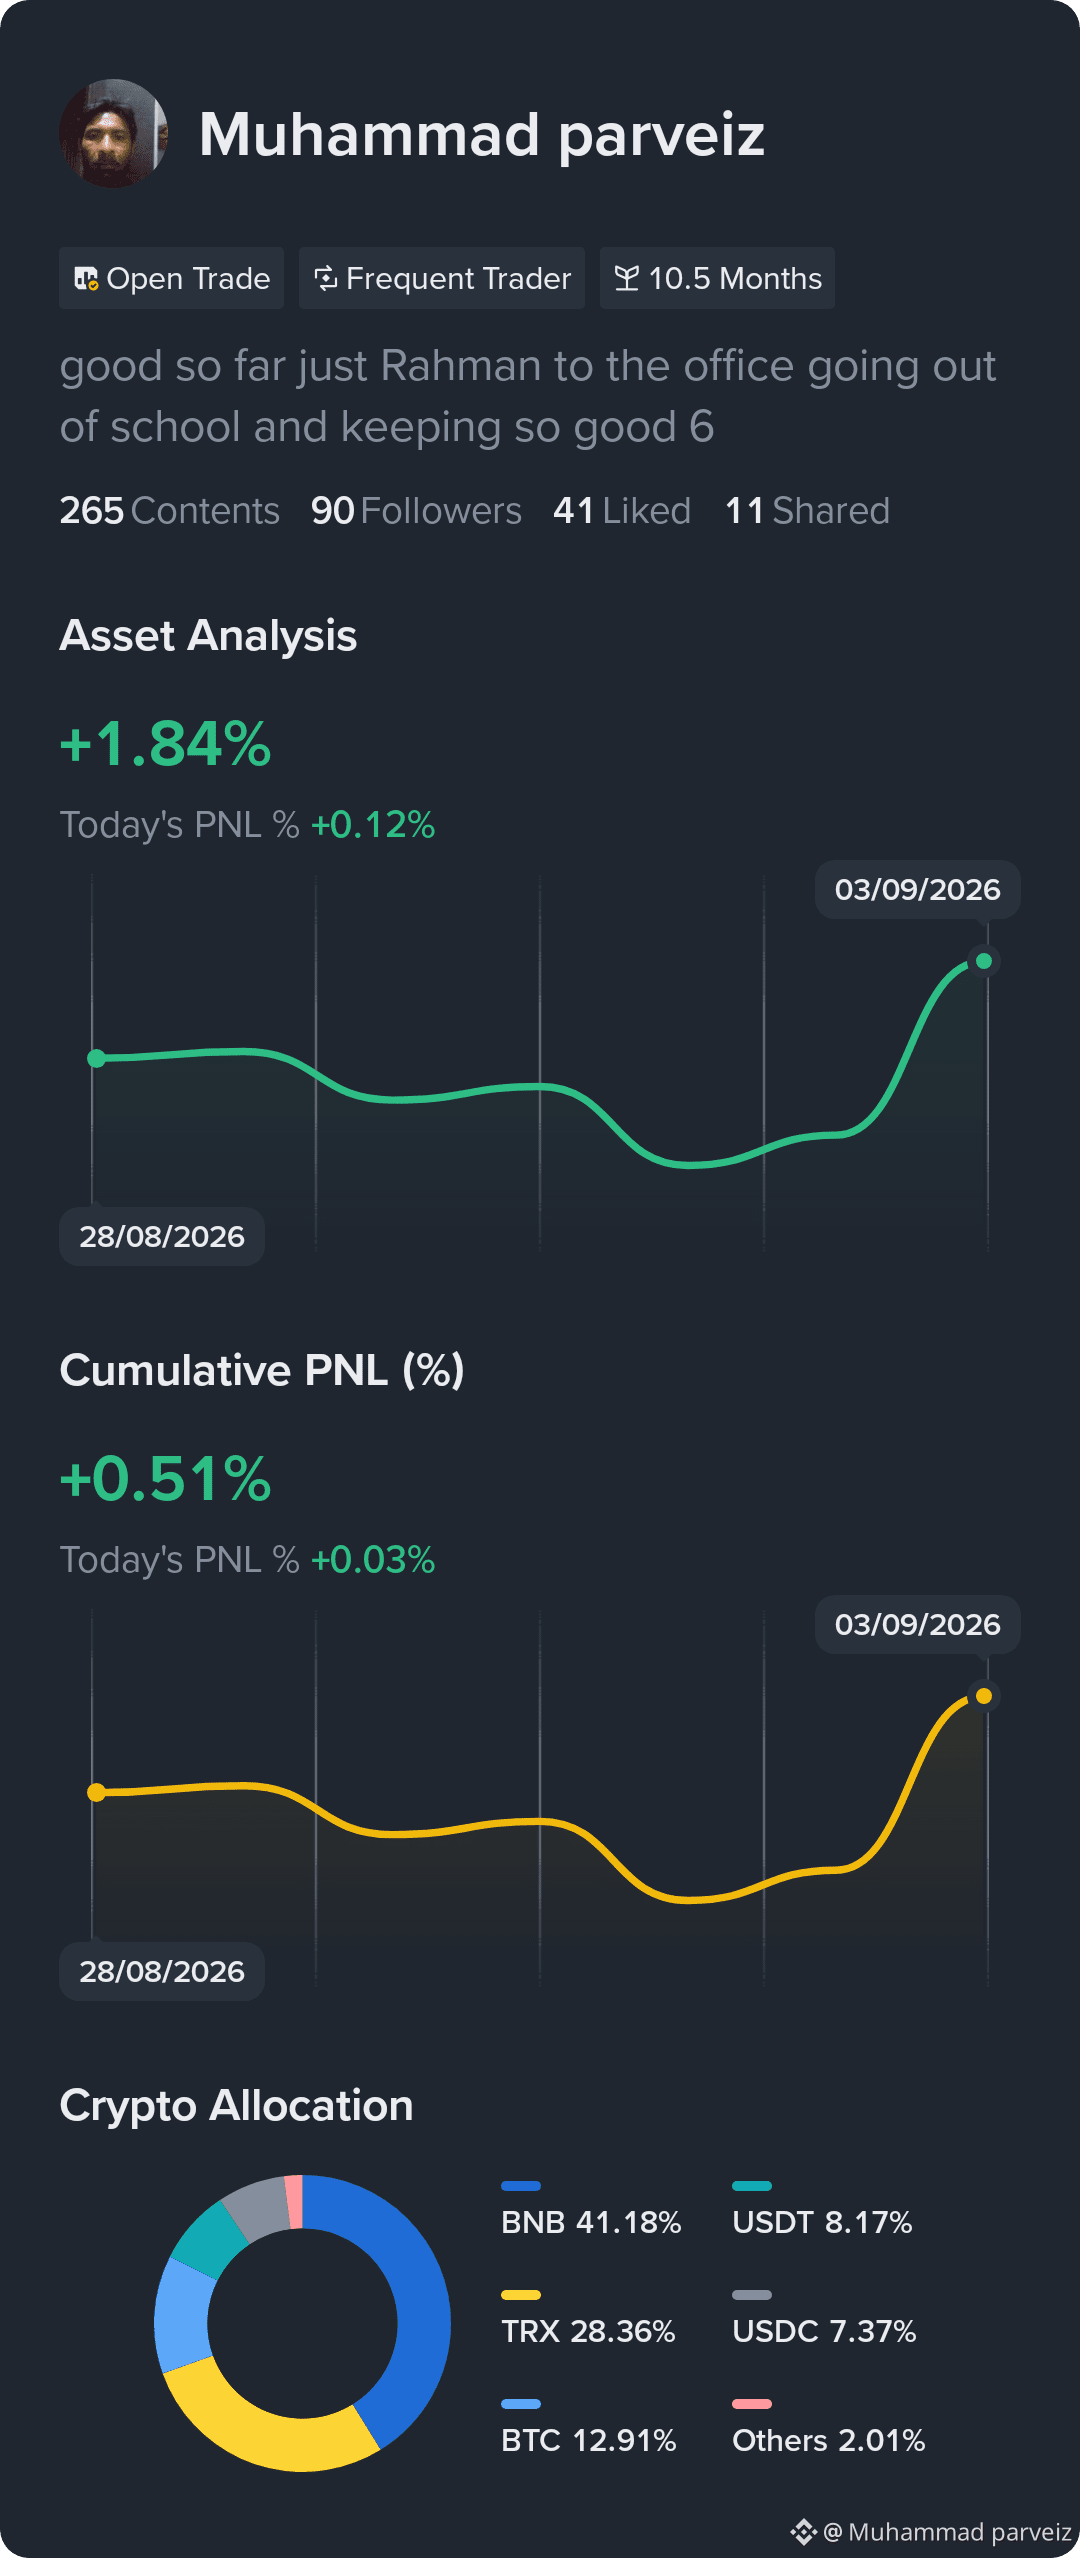
Task: Select the USDC gray legend marker
Action: pyautogui.click(x=752, y=2295)
